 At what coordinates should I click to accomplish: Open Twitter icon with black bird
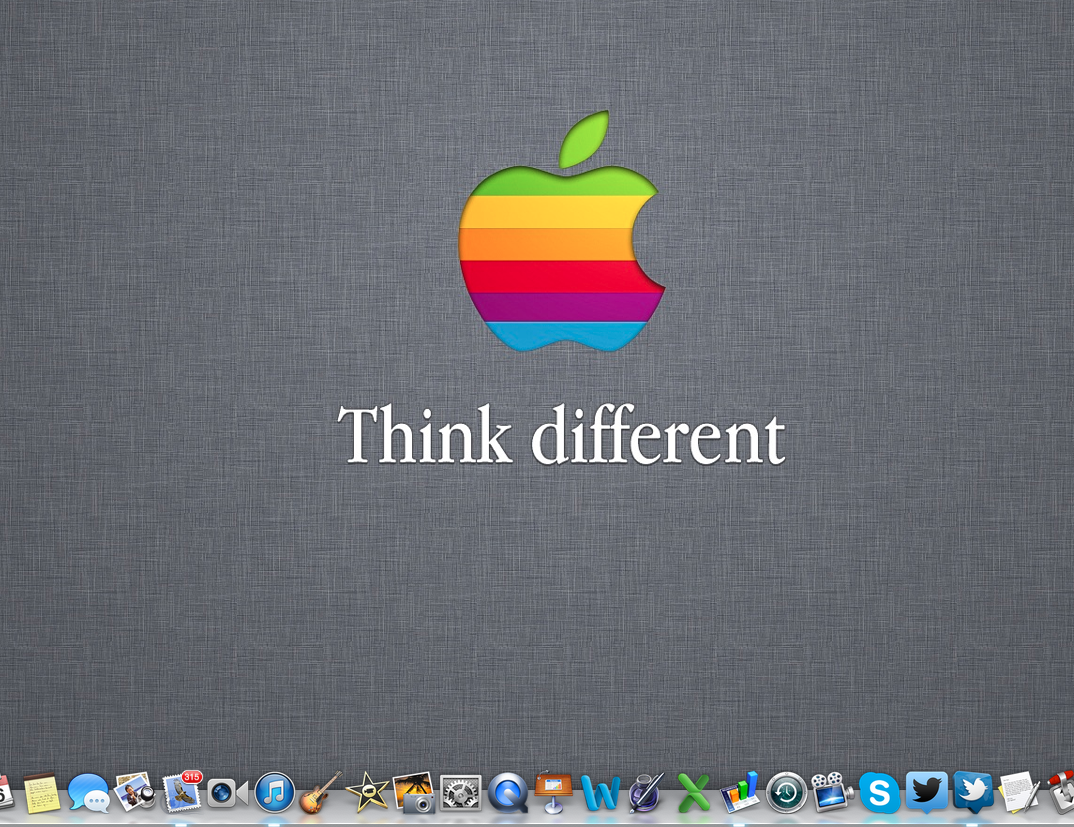[926, 793]
